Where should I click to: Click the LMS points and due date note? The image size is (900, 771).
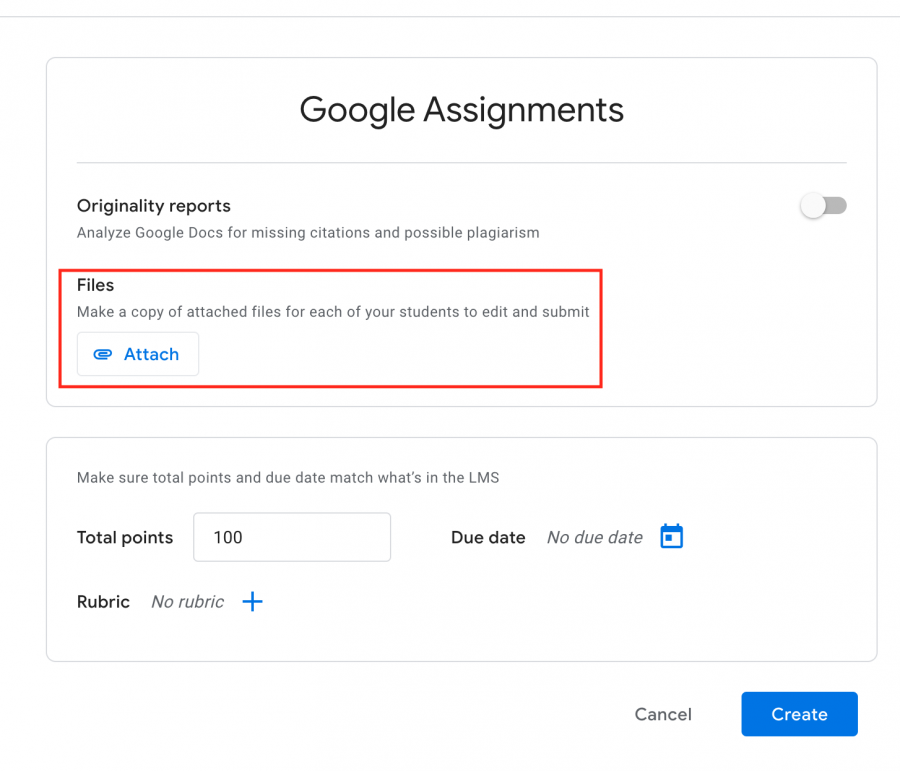click(x=288, y=478)
